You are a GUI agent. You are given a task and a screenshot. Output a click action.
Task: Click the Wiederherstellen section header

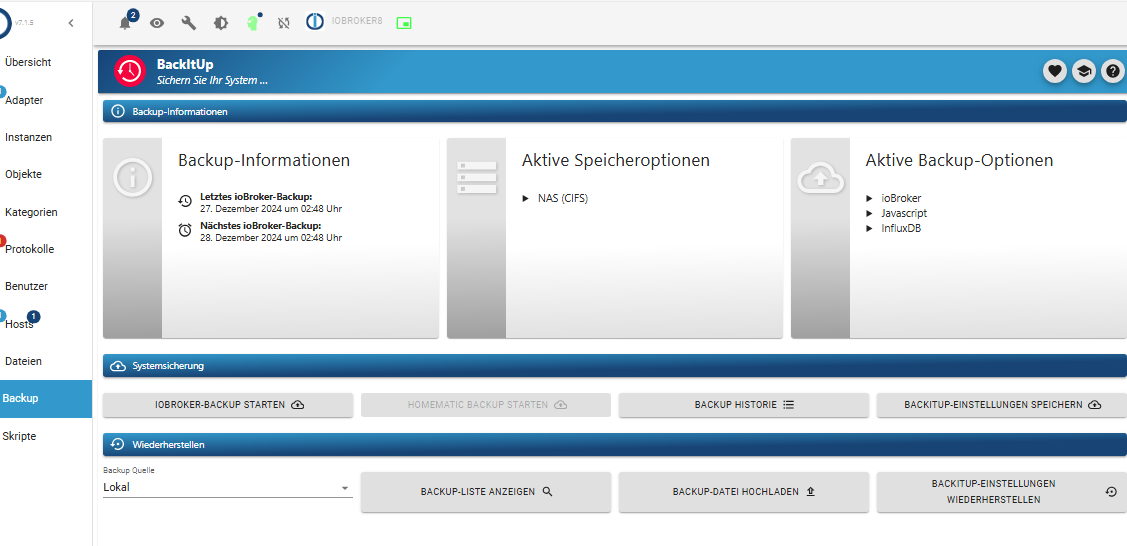(615, 445)
